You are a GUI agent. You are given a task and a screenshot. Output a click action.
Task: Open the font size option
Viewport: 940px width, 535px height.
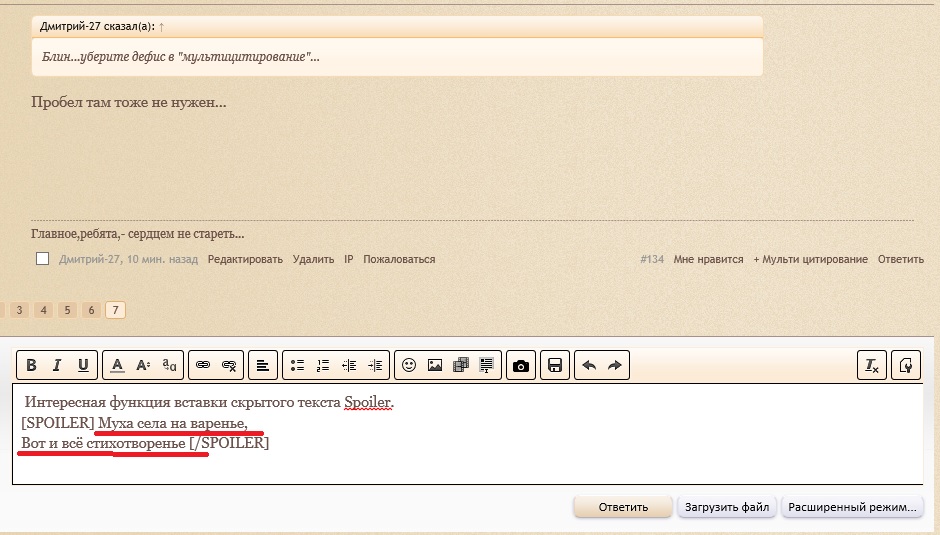point(143,365)
